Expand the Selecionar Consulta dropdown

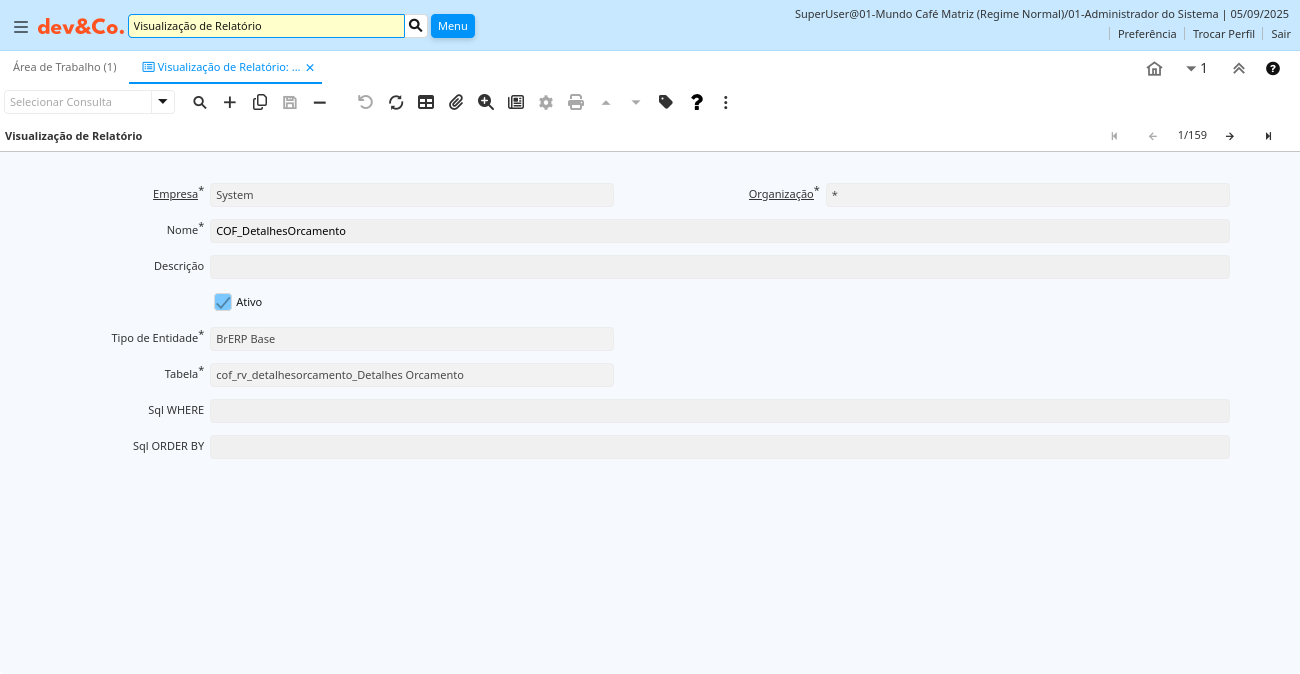[x=162, y=102]
